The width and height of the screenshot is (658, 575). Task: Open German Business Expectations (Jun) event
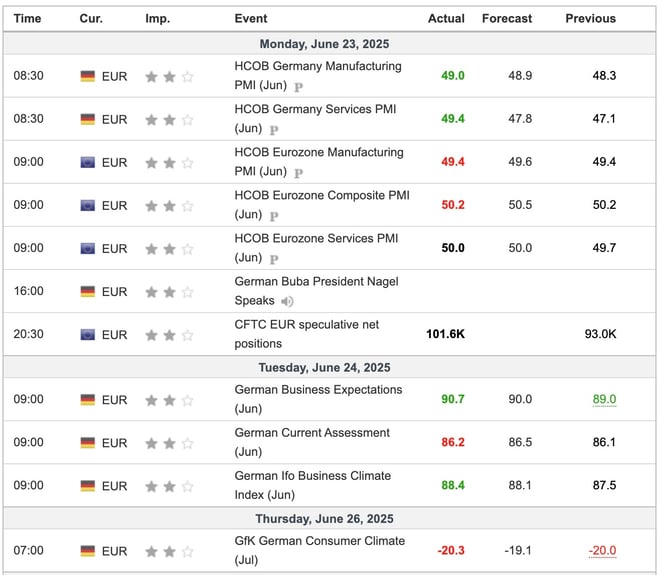pyautogui.click(x=318, y=399)
